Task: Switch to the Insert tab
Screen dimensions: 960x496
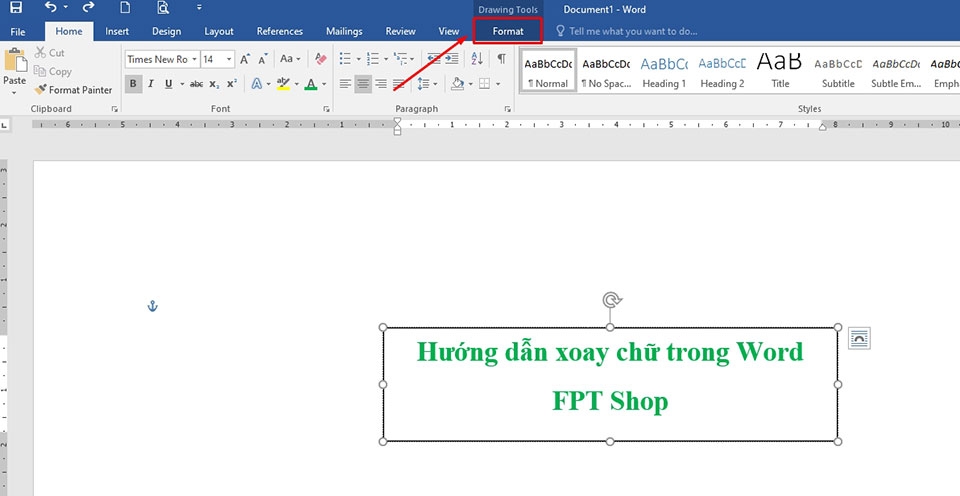Action: [x=117, y=31]
